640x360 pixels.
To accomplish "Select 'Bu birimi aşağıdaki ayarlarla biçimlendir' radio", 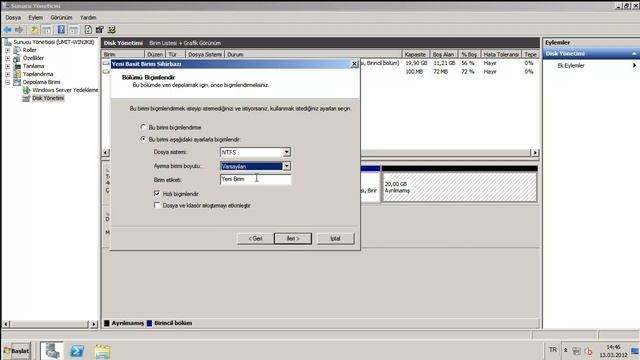I will click(x=143, y=139).
